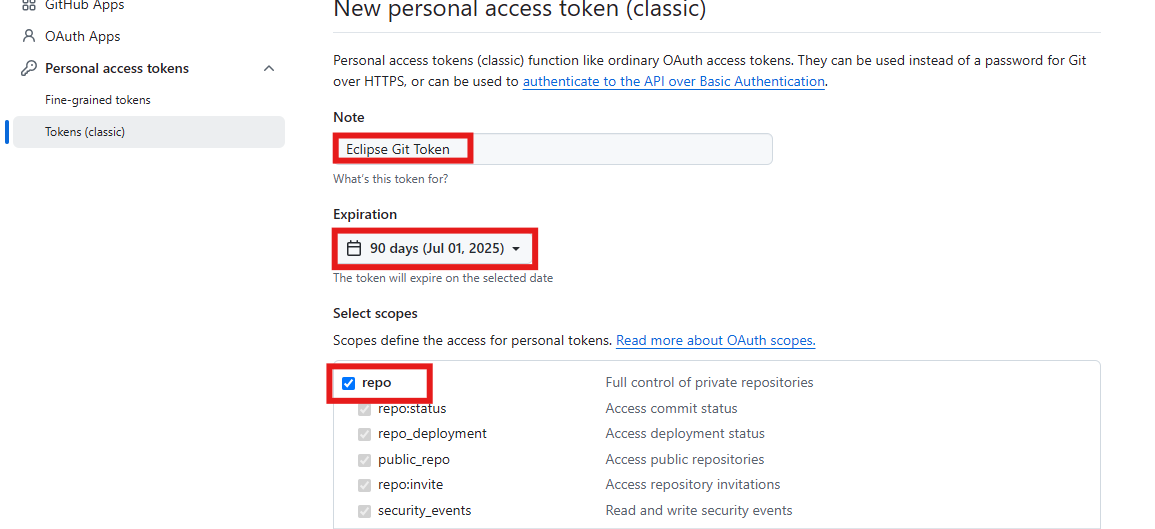The image size is (1155, 529).
Task: Click the expiration dropdown caret arrow
Action: 516,249
